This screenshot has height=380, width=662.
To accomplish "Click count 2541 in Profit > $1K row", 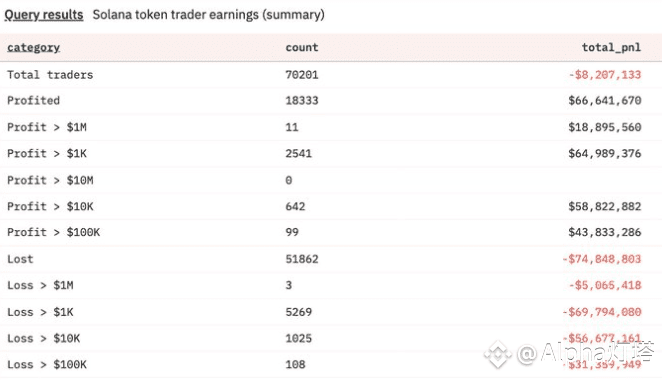I will 298,153.
